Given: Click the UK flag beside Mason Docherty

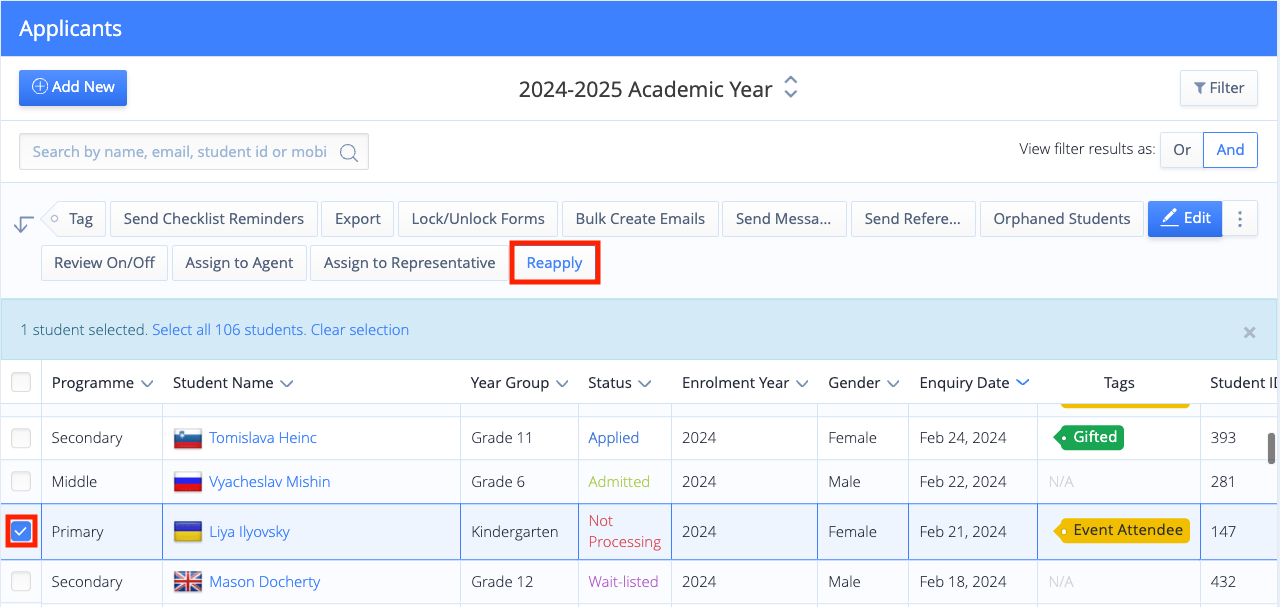Looking at the screenshot, I should [x=188, y=582].
